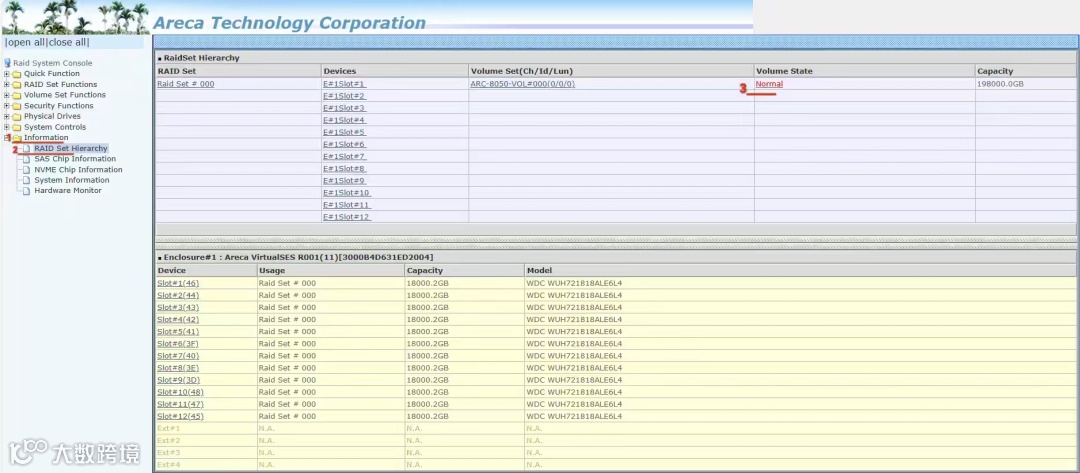The height and width of the screenshot is (473, 1080).
Task: Click the SAS Chip Information page icon
Action: (x=26, y=159)
